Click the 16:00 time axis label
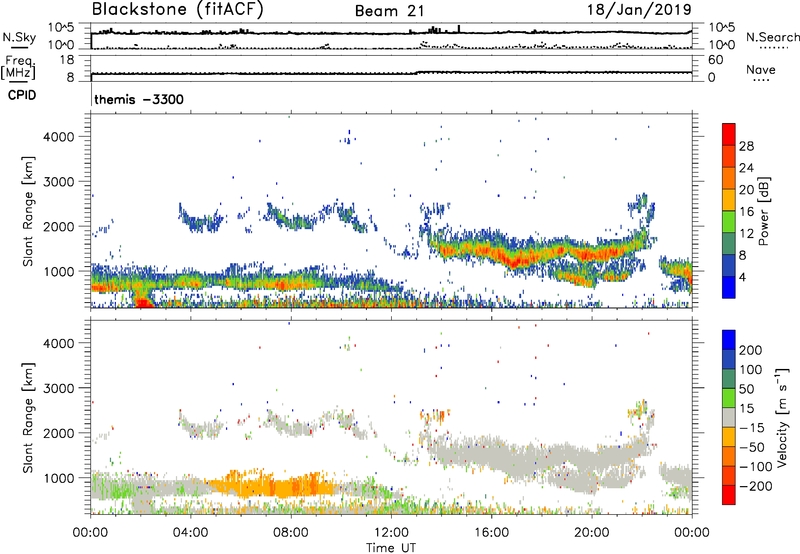Screen dimensions: 800x554 click(x=491, y=533)
